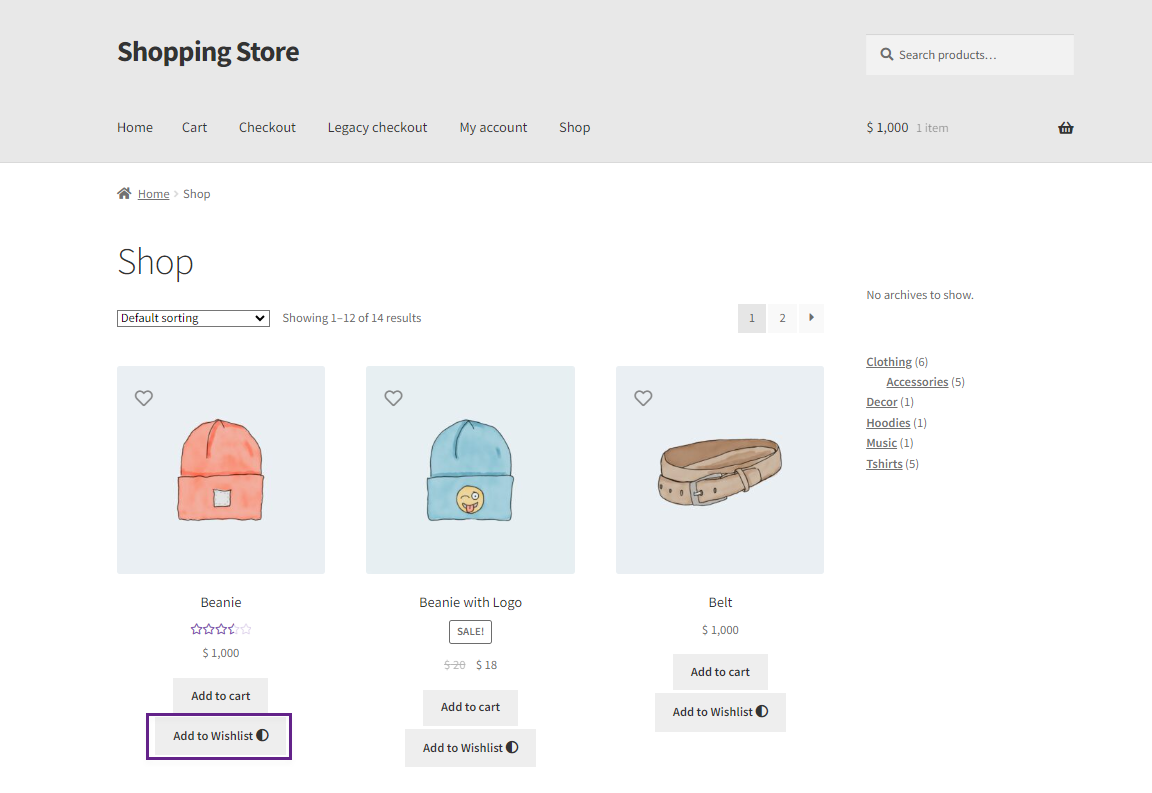Add Beanie with Logo to Wishlist

(x=470, y=748)
